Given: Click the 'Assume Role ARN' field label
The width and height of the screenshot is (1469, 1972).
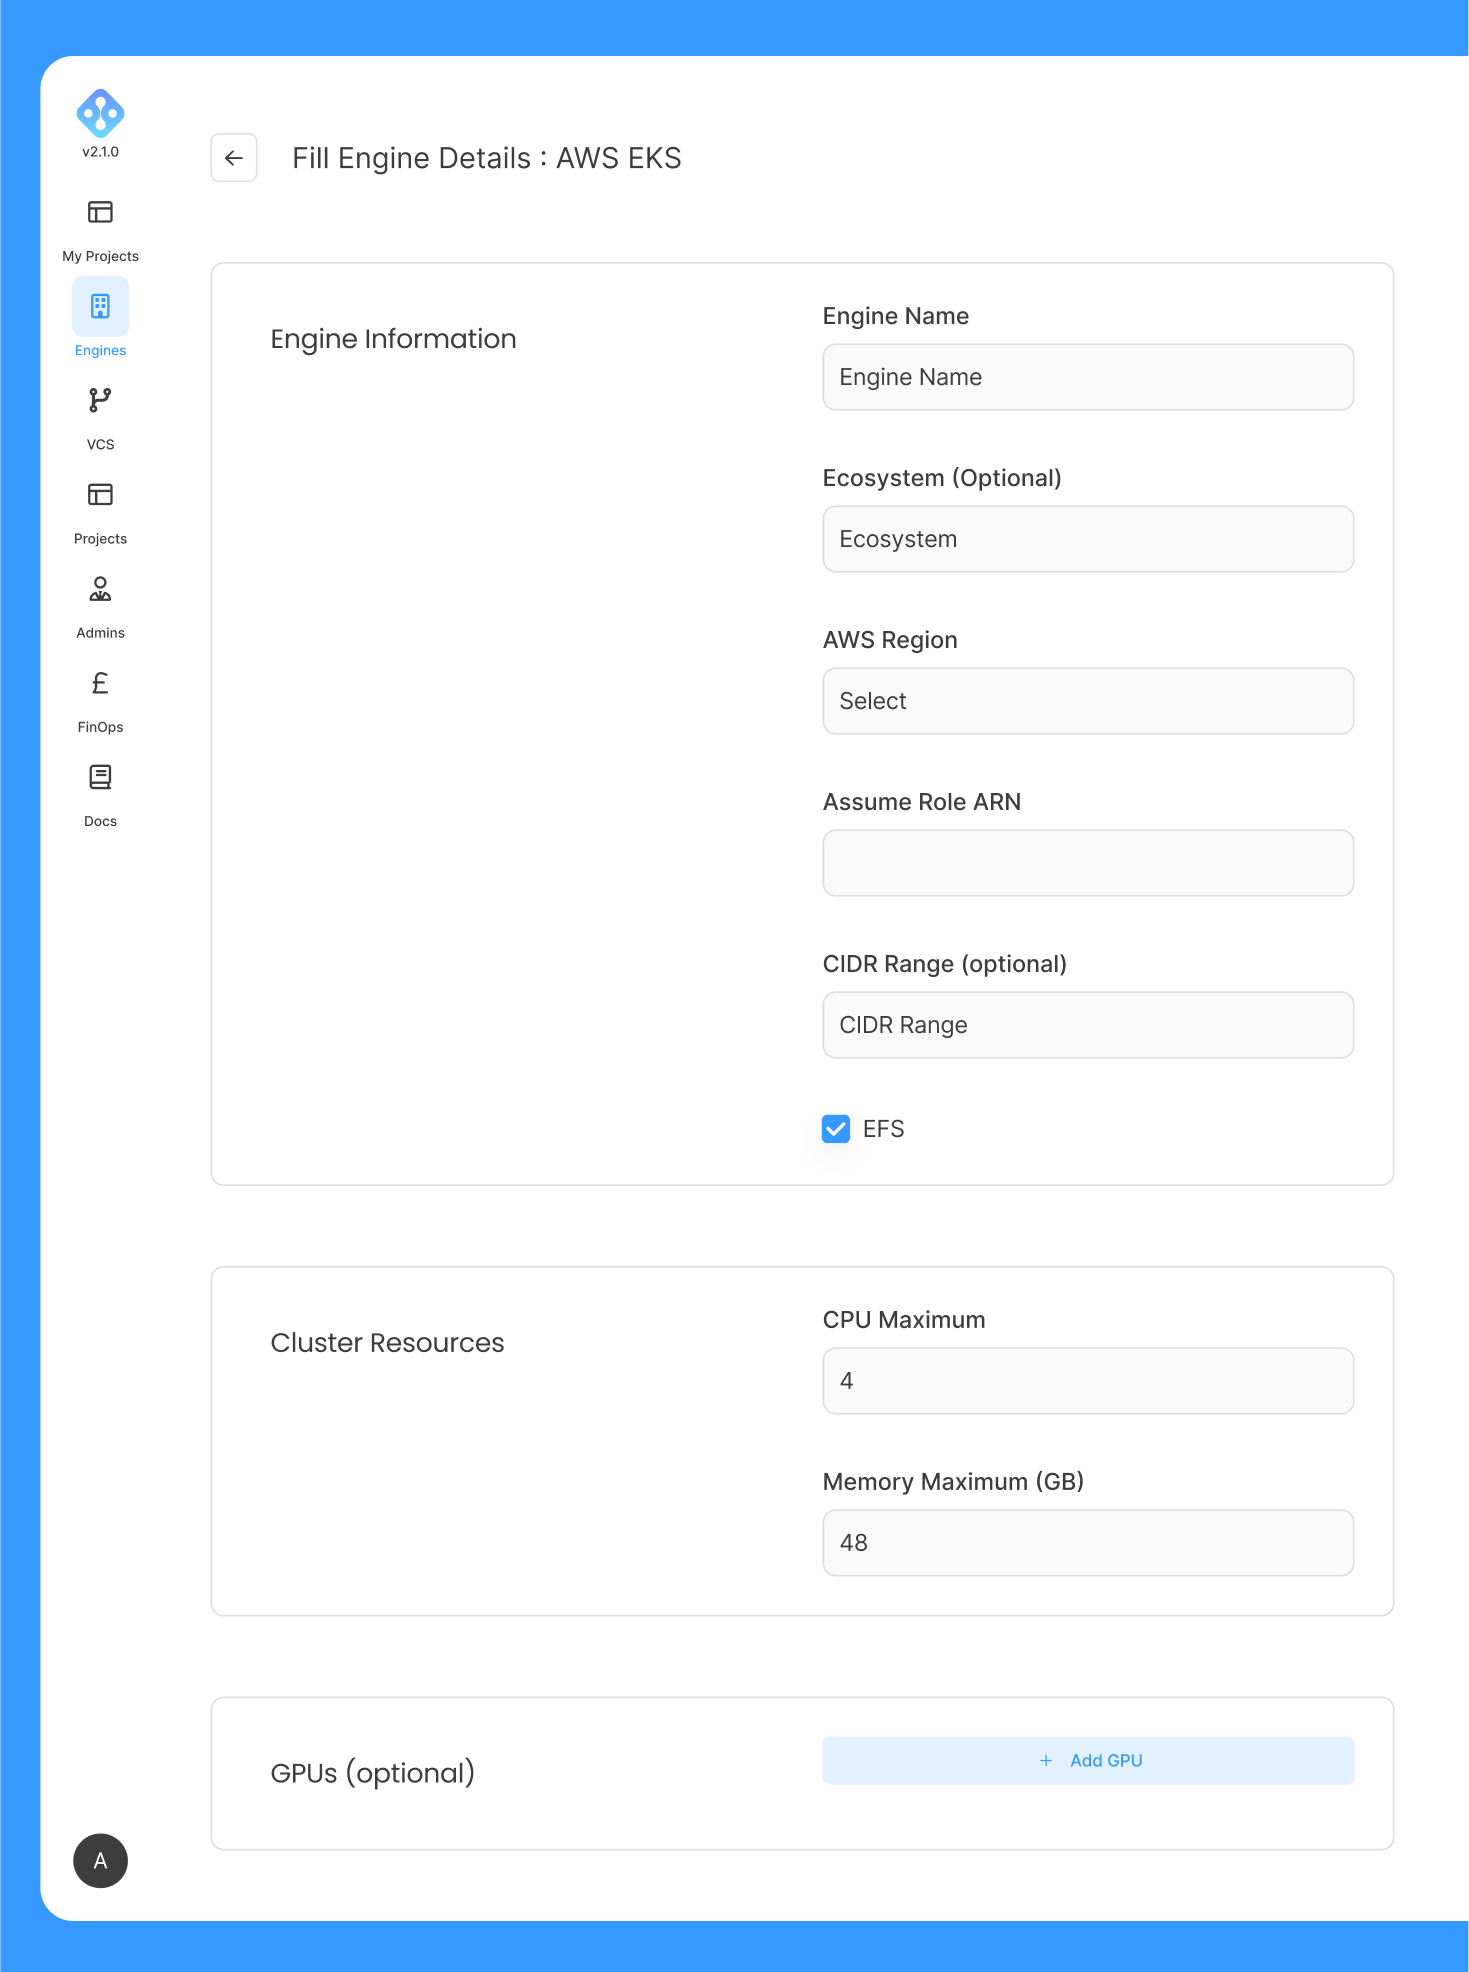Looking at the screenshot, I should 922,802.
